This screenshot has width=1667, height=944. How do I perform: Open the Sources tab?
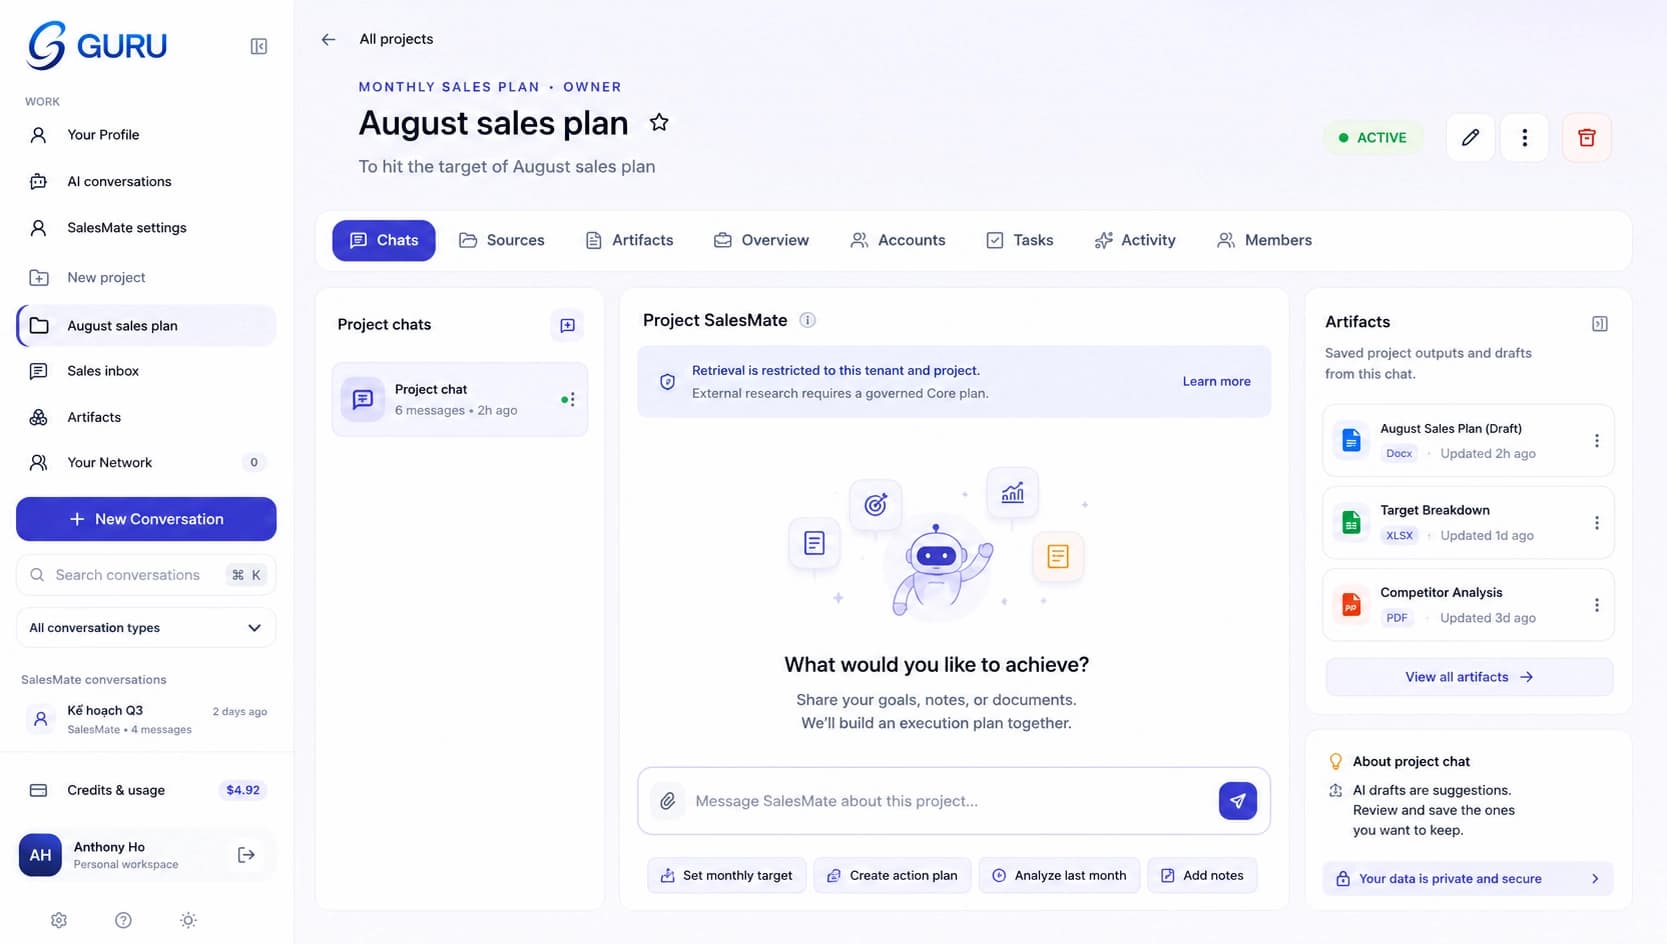[502, 240]
